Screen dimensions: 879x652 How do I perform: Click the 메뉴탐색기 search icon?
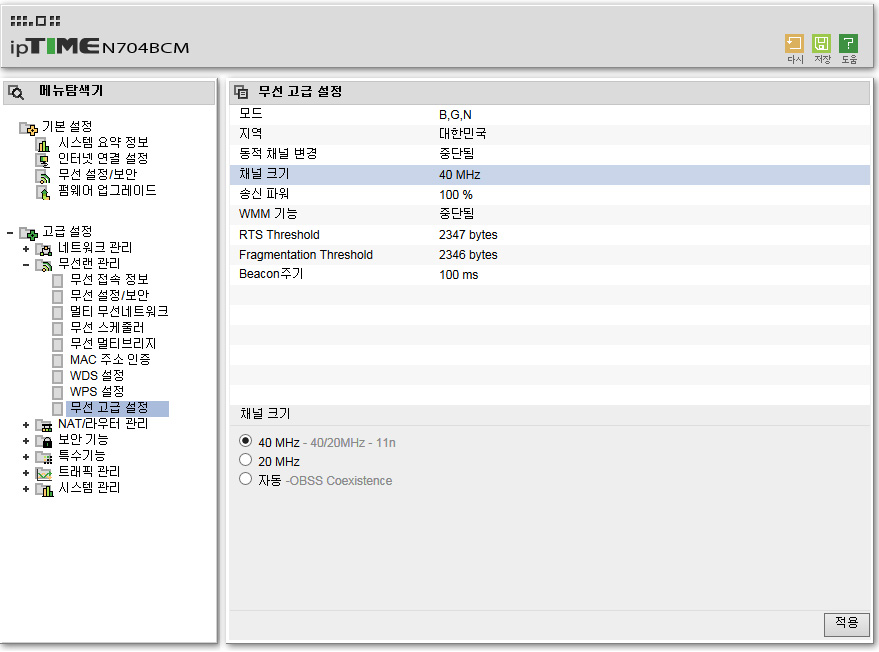point(16,92)
